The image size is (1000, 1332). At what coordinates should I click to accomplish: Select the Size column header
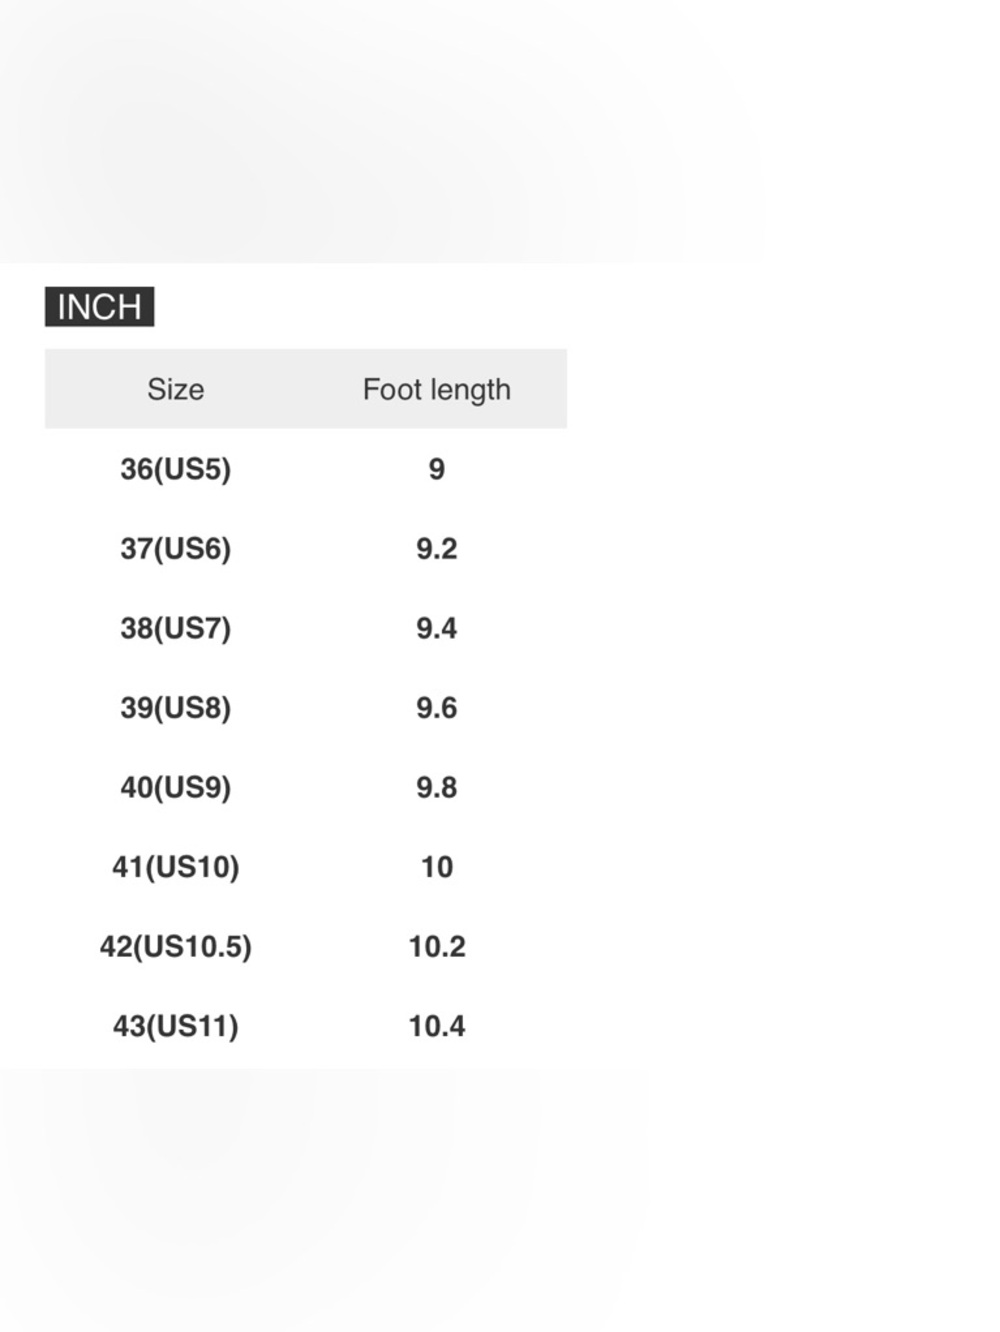175,389
